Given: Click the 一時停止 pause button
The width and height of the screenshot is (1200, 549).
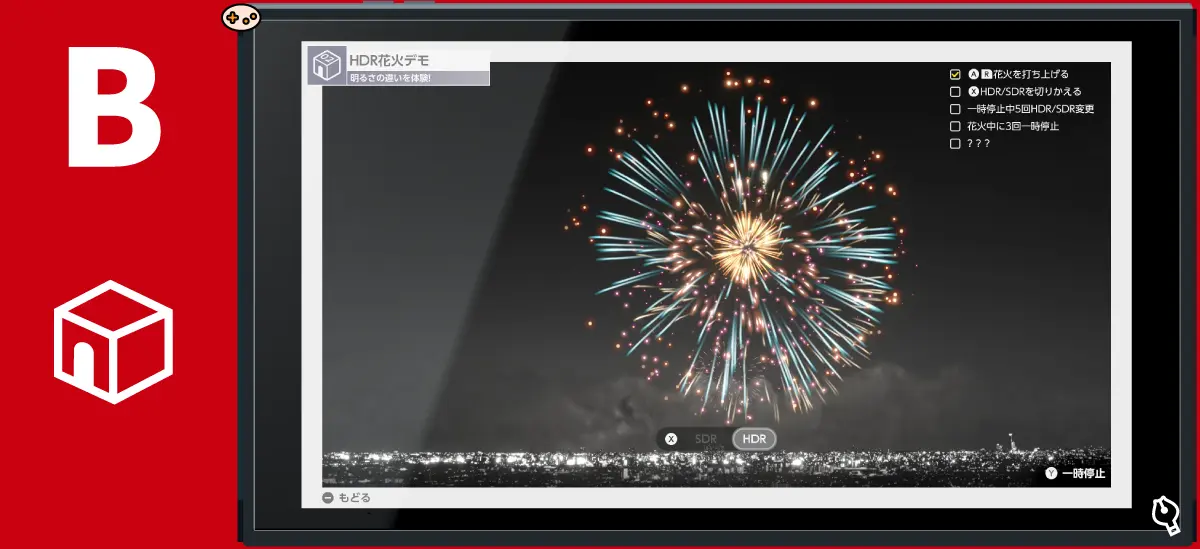Looking at the screenshot, I should pos(1076,473).
